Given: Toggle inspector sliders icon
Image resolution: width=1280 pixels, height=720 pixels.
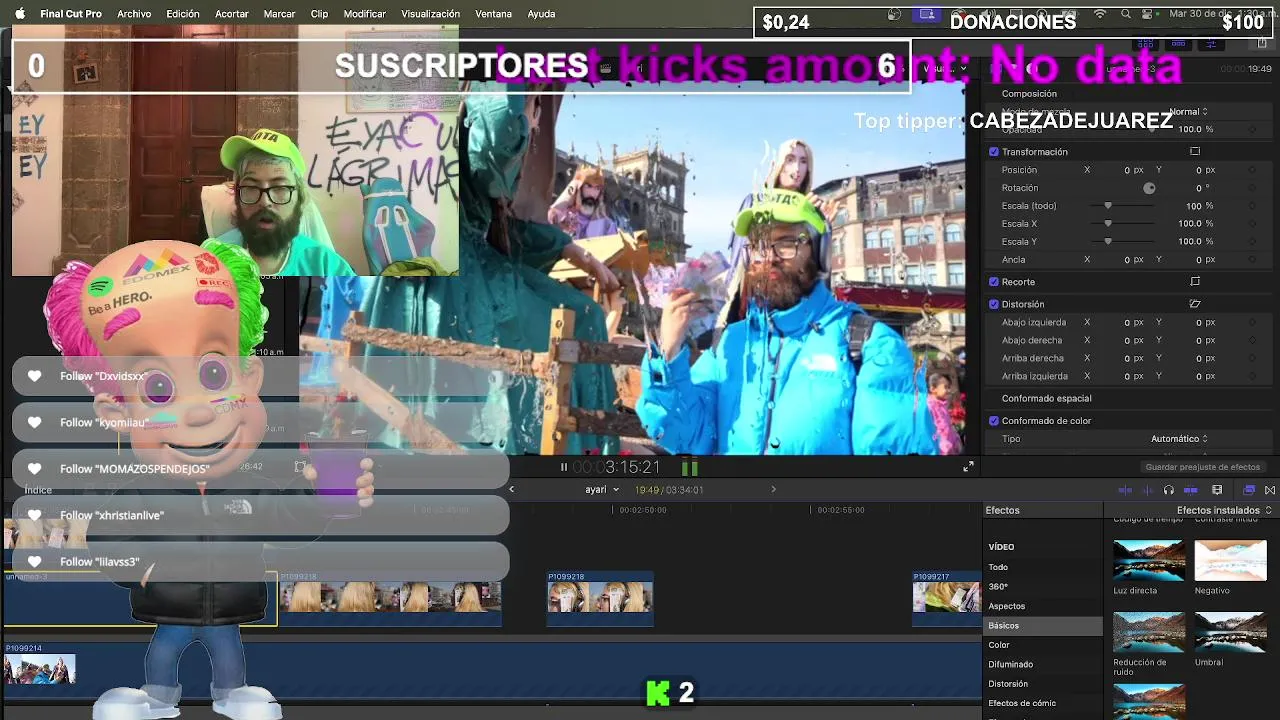Looking at the screenshot, I should [1211, 44].
